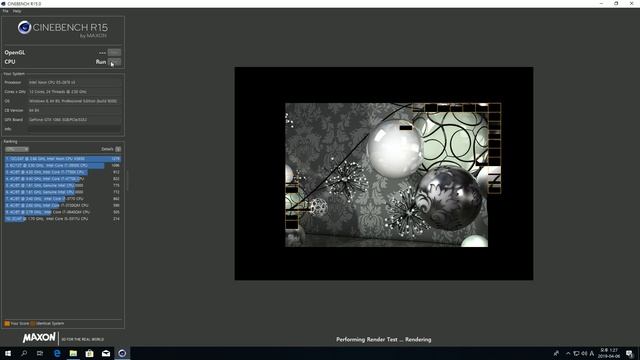Click the Details toggle in Ranking
Screen dimensions: 640x360
coord(118,149)
